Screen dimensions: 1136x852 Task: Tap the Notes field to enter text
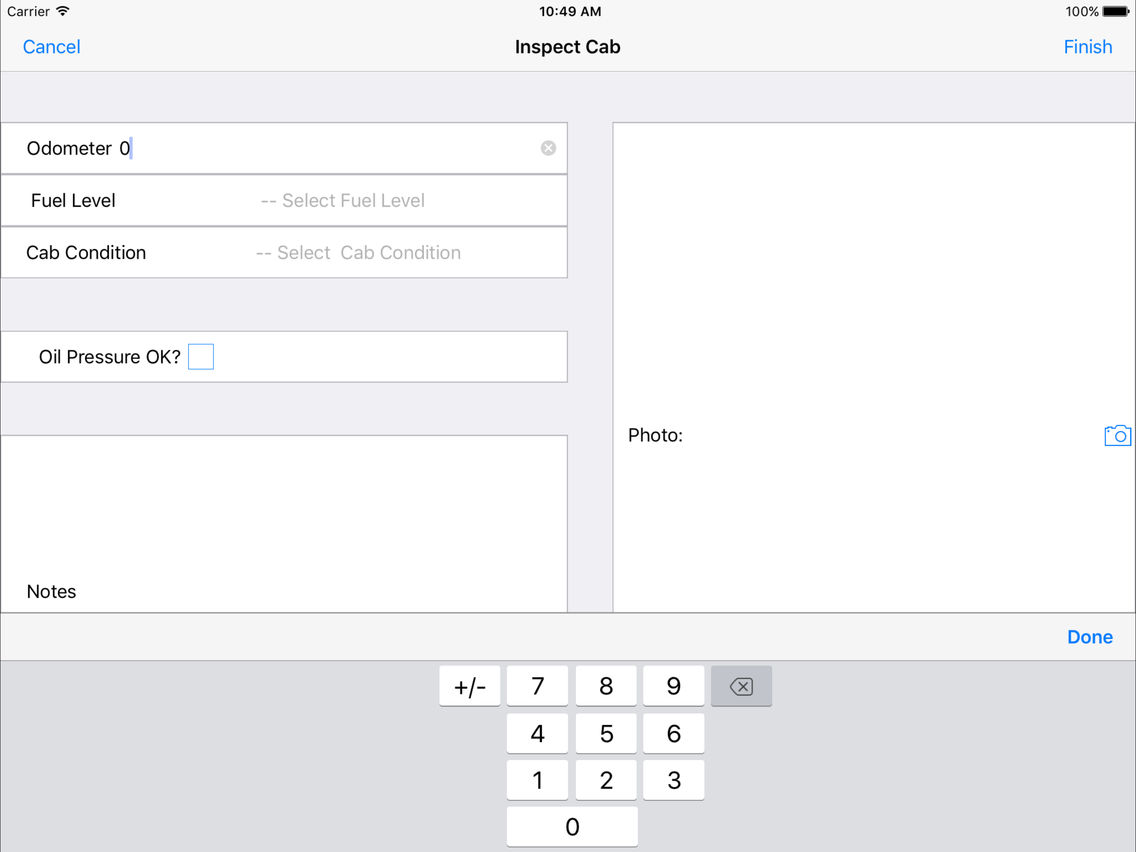[x=285, y=522]
